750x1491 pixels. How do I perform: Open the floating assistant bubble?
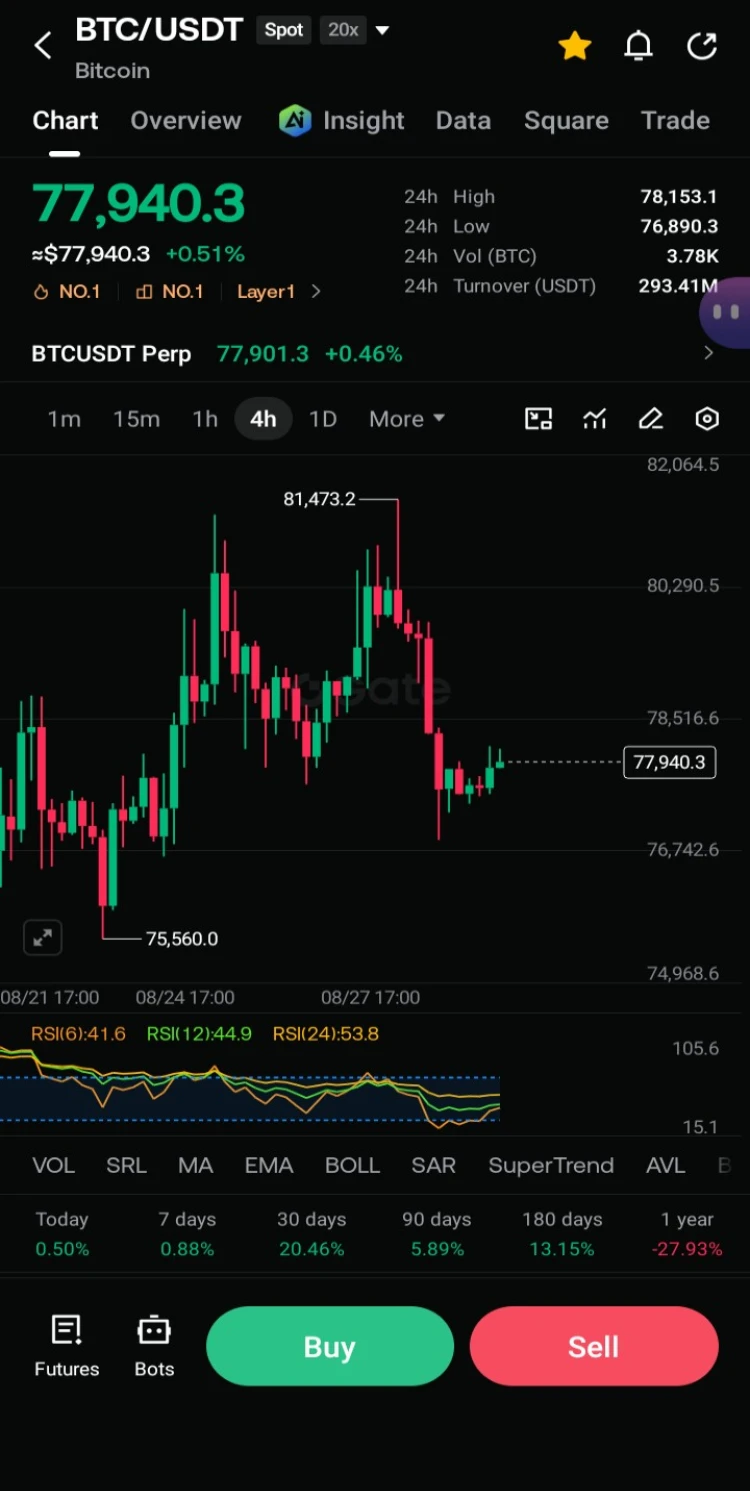point(726,313)
